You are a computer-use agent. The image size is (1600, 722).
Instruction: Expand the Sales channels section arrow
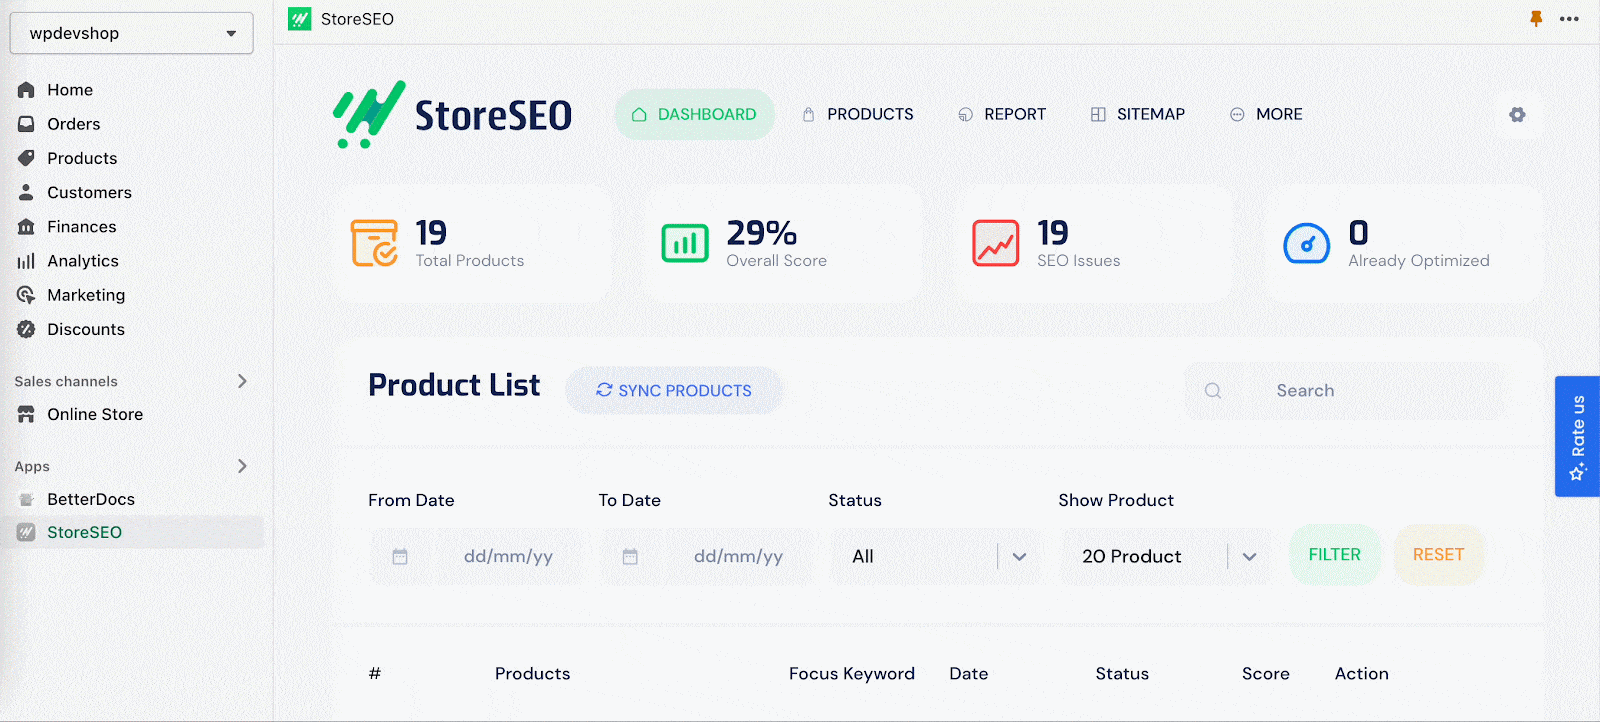242,381
